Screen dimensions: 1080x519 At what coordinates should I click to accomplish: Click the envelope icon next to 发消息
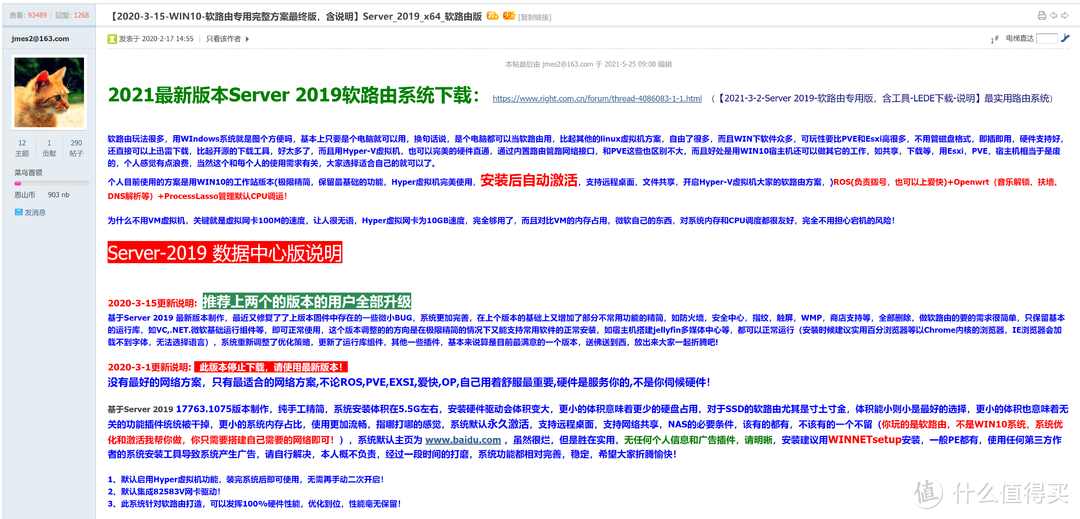tap(19, 213)
